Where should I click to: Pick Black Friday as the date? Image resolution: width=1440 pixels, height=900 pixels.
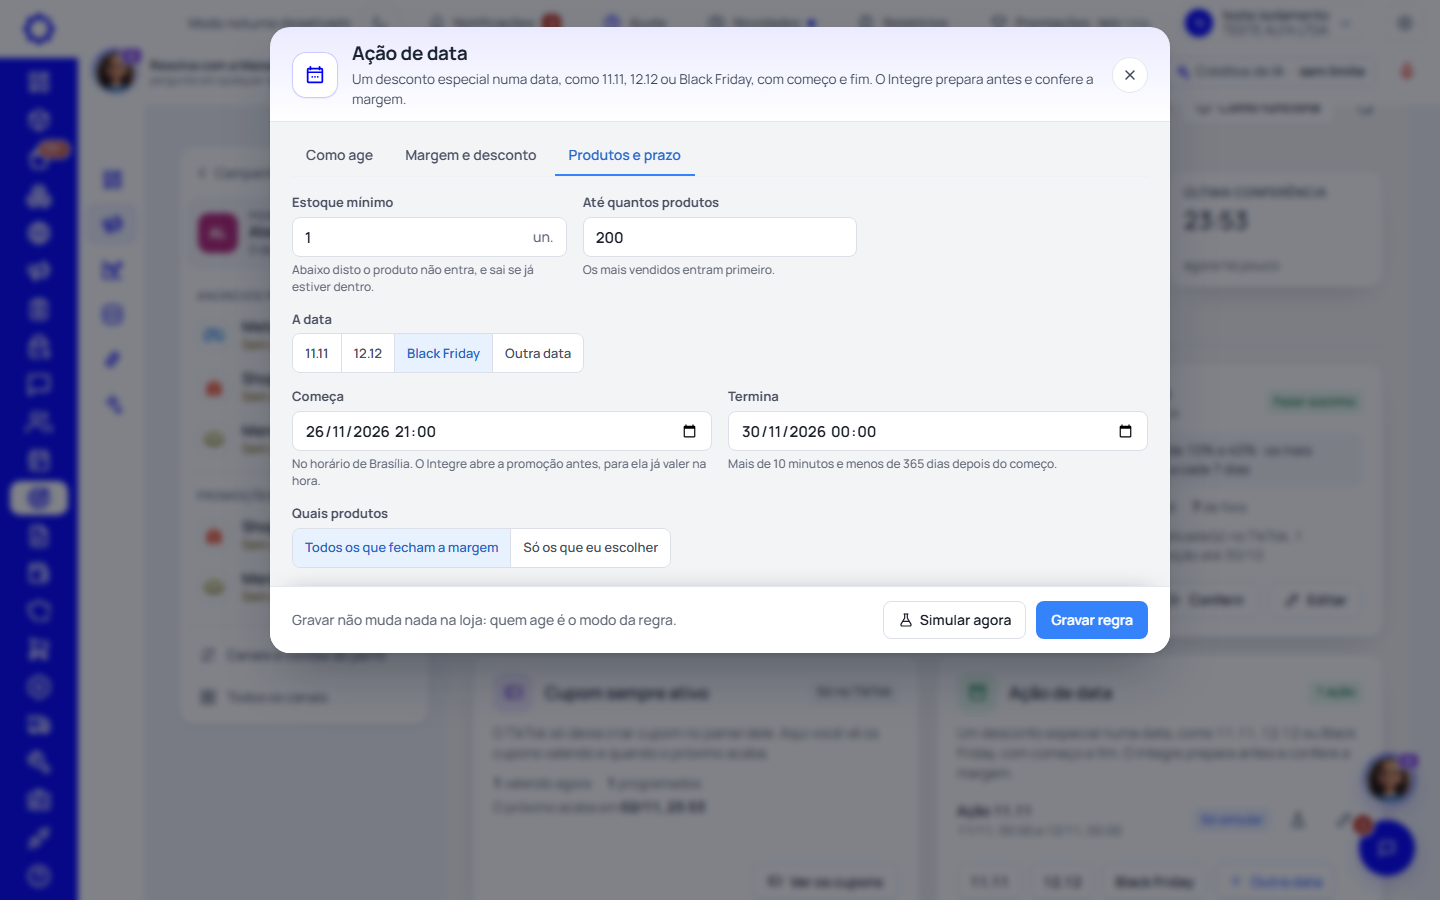click(x=443, y=353)
